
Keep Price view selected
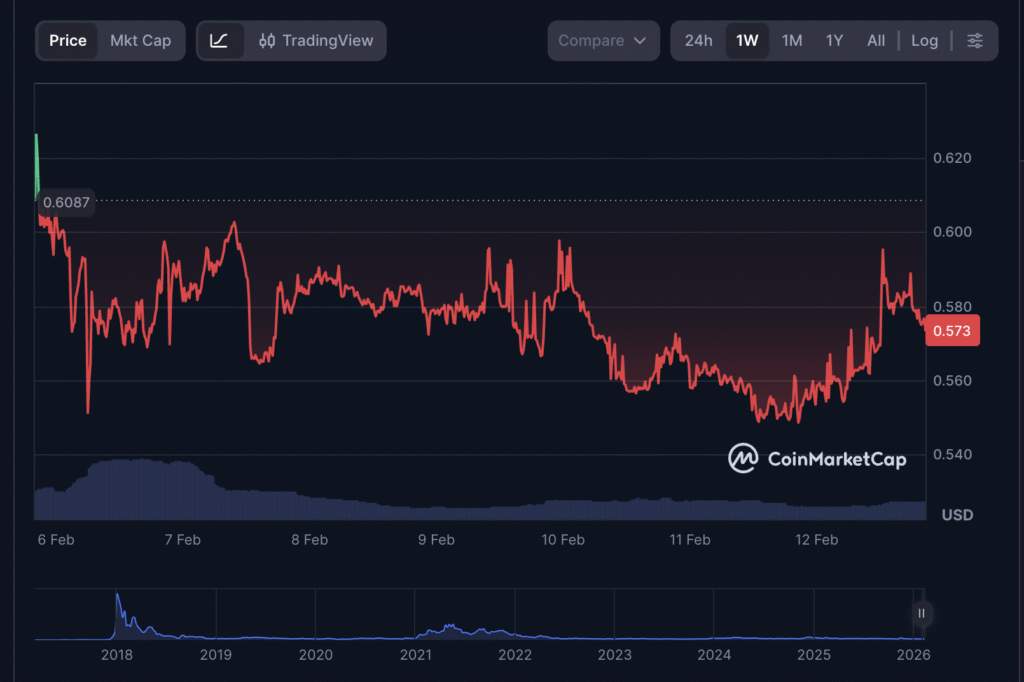(x=67, y=40)
